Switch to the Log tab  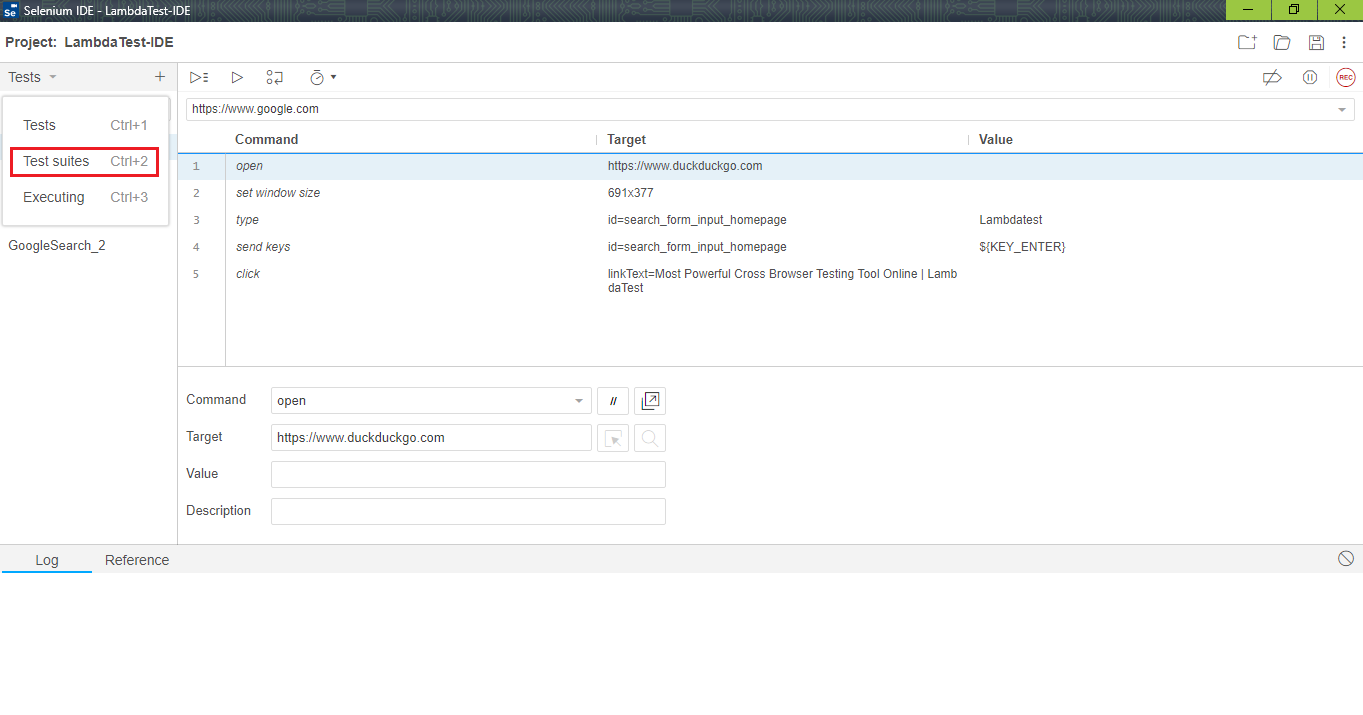tap(47, 560)
